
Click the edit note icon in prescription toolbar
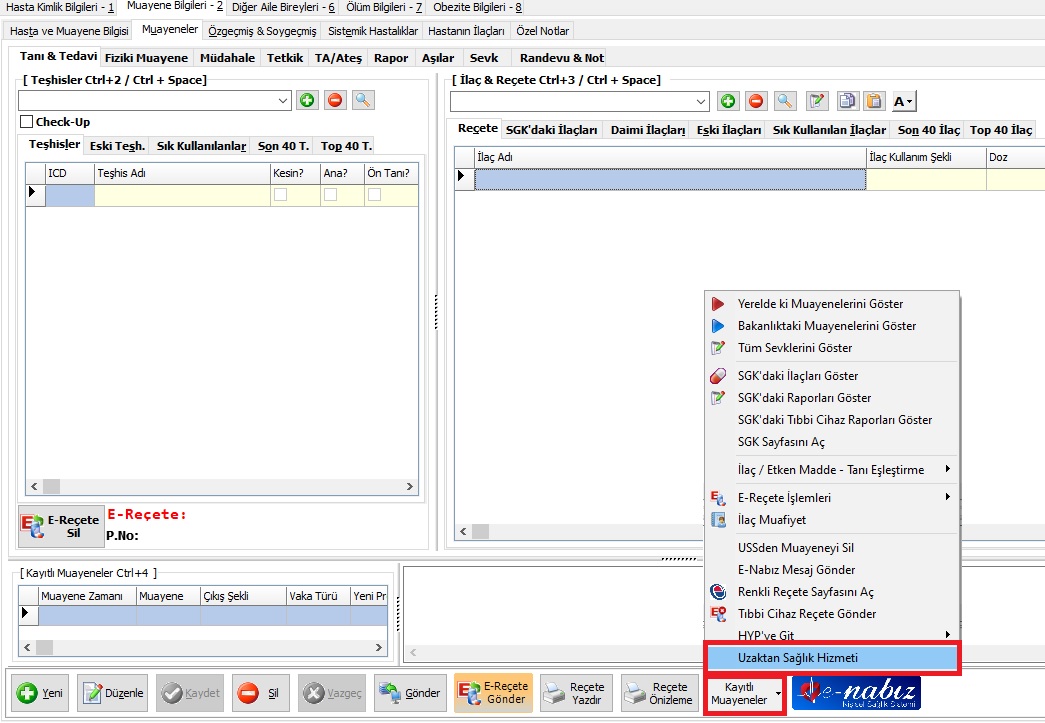click(818, 101)
